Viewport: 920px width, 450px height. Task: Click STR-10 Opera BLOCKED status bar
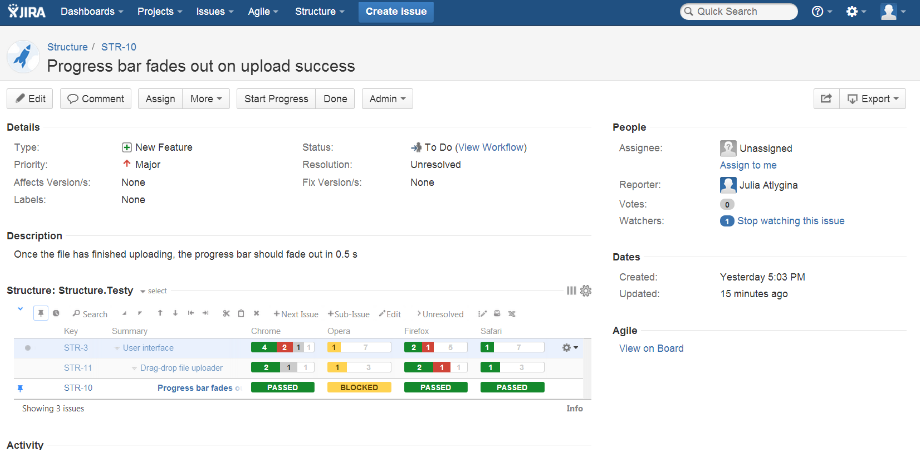pyautogui.click(x=359, y=387)
